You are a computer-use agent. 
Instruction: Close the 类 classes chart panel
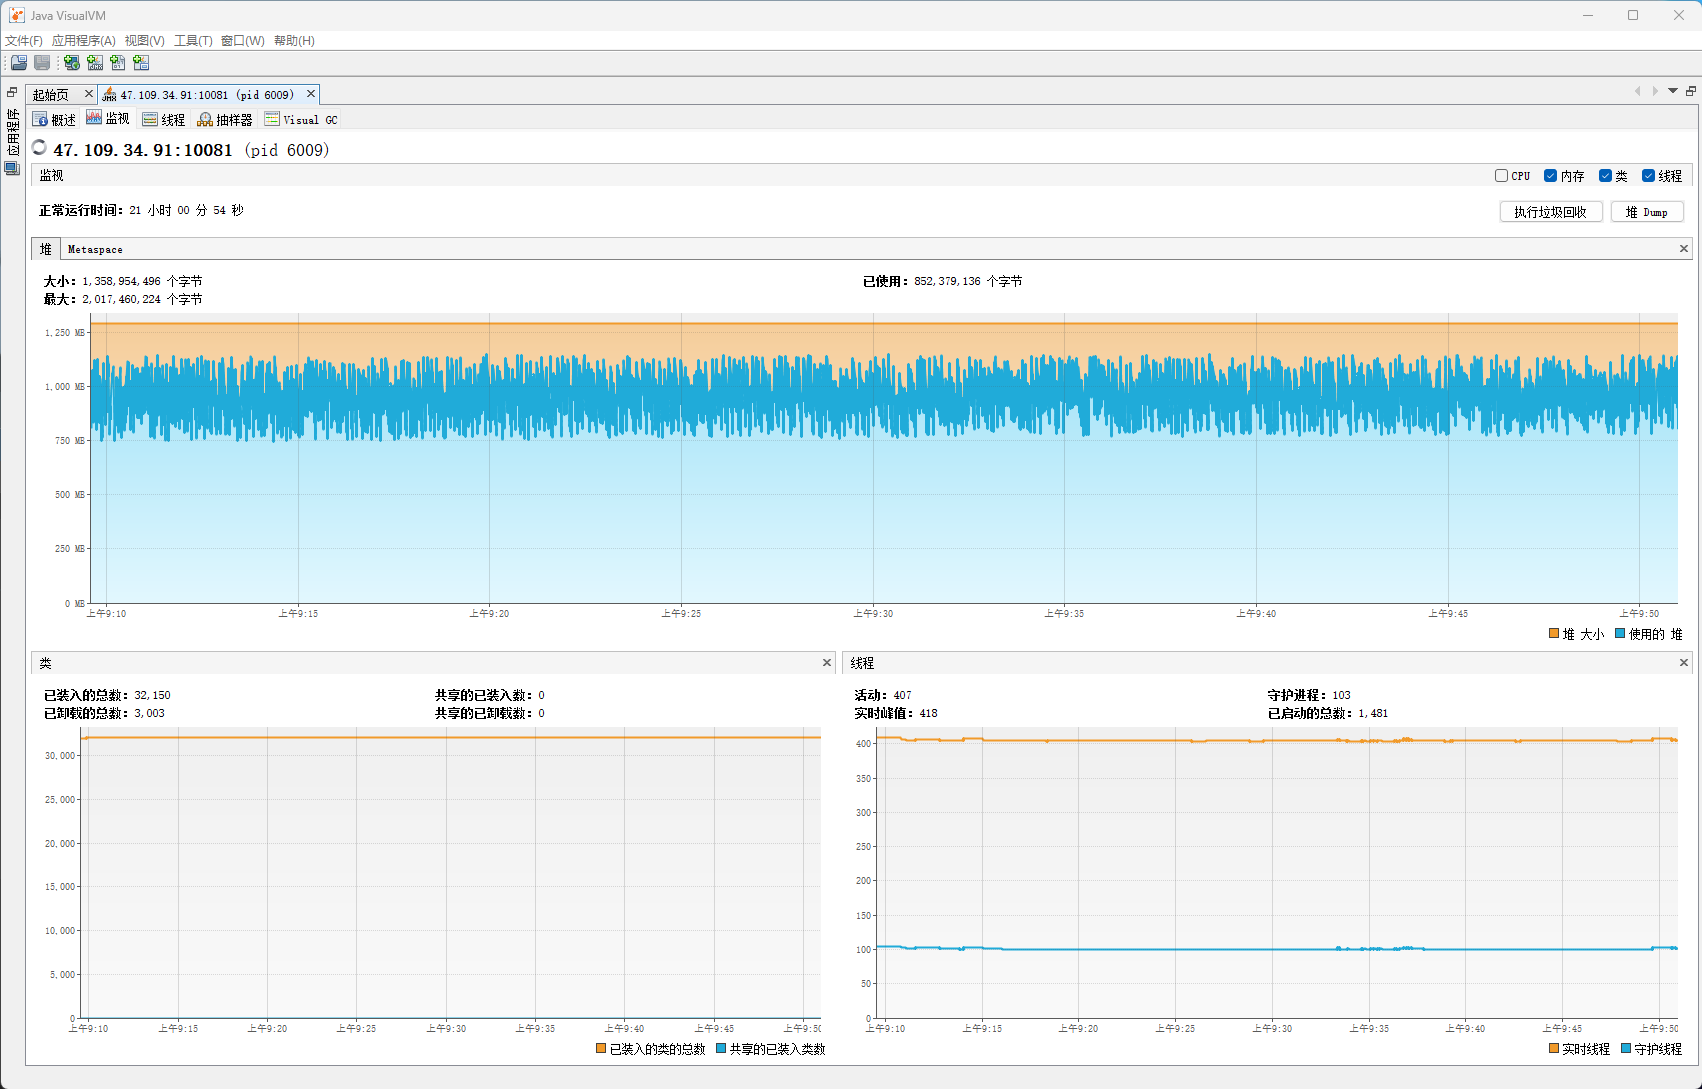pyautogui.click(x=827, y=663)
